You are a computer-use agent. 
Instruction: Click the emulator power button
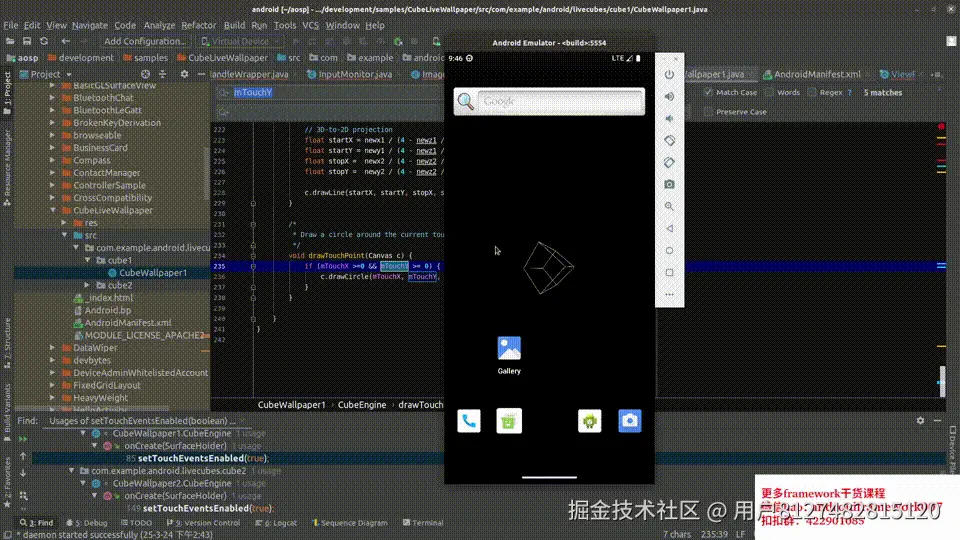669,74
